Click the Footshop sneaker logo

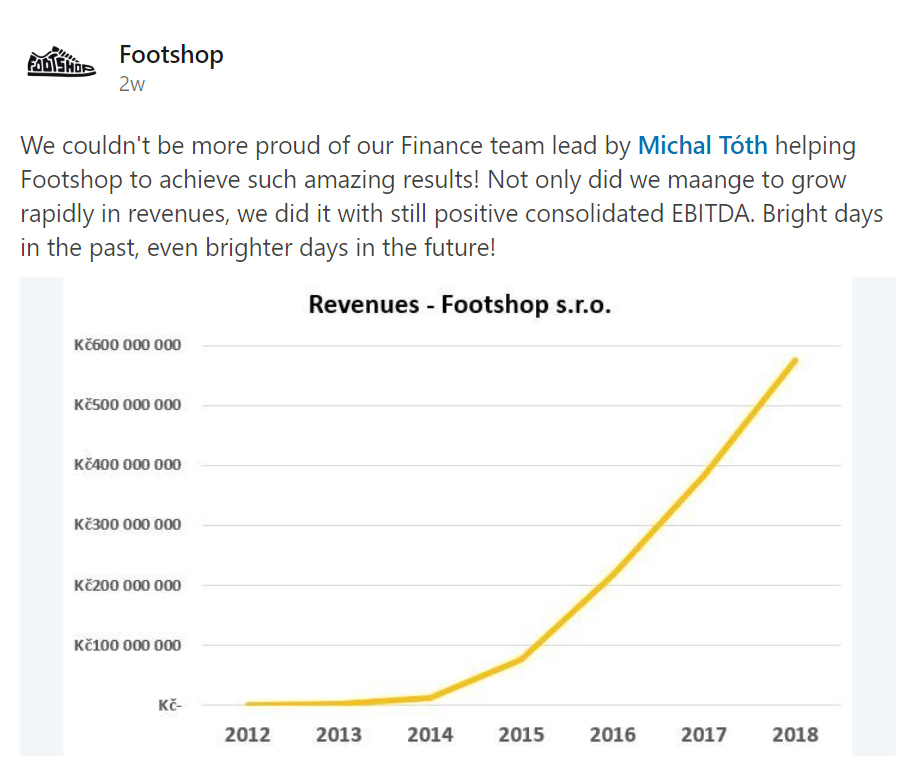click(60, 65)
